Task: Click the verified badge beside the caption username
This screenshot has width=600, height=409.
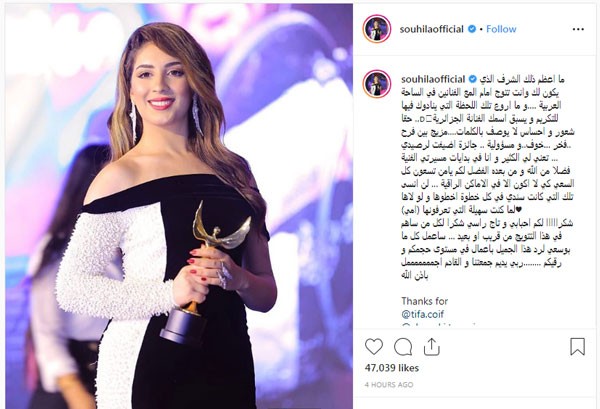Action: point(473,79)
